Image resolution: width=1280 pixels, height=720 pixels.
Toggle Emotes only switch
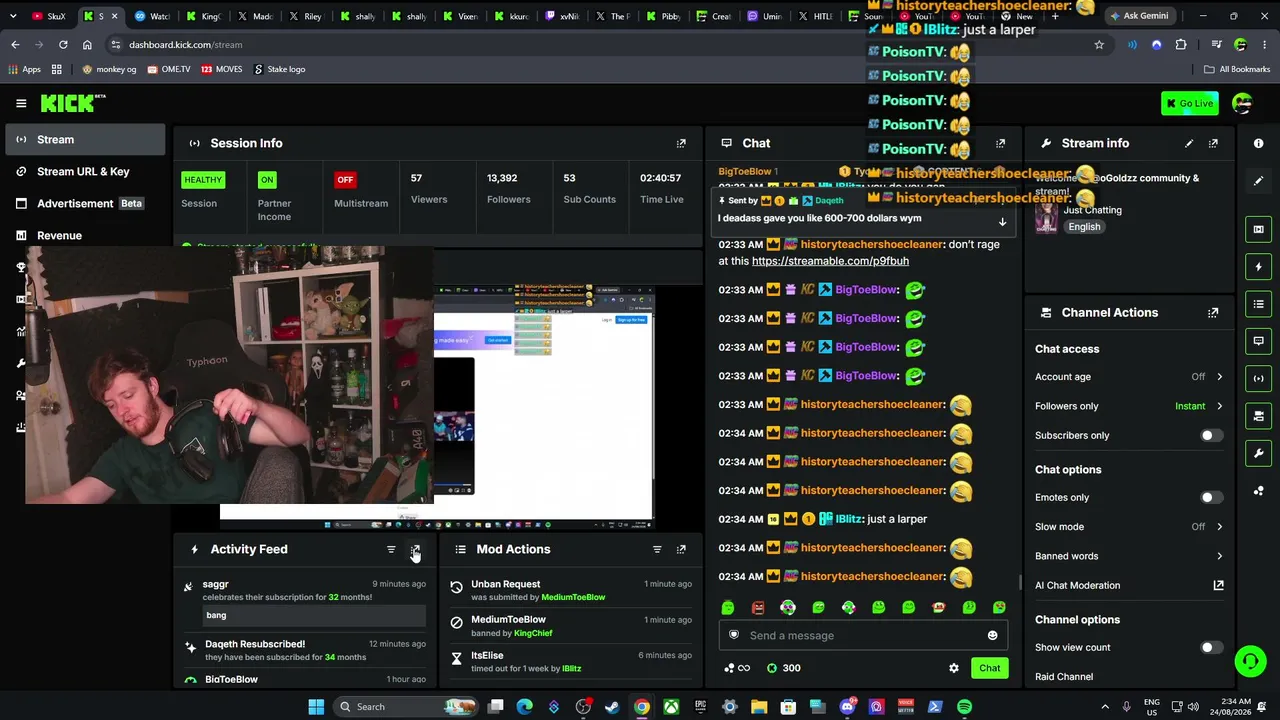(x=1210, y=497)
